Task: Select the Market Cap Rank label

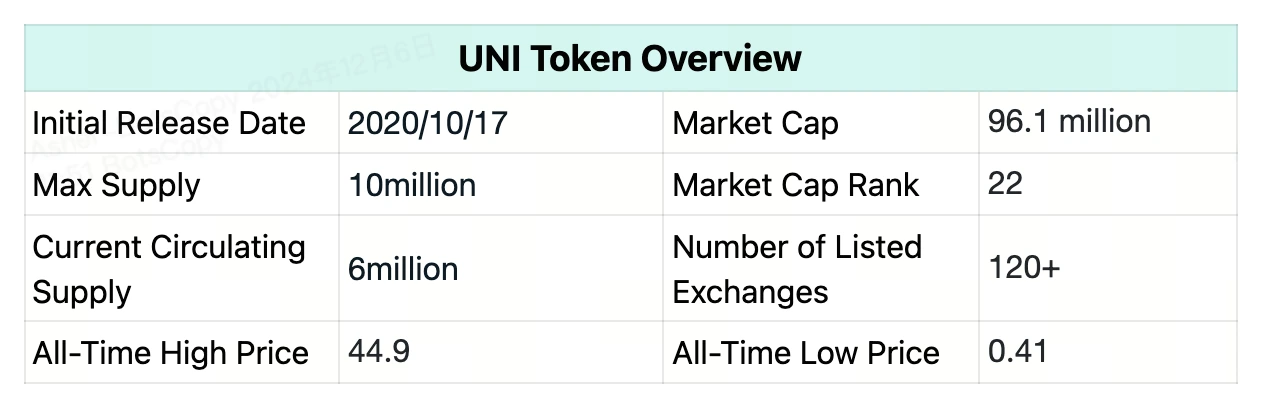Action: pyautogui.click(x=796, y=185)
